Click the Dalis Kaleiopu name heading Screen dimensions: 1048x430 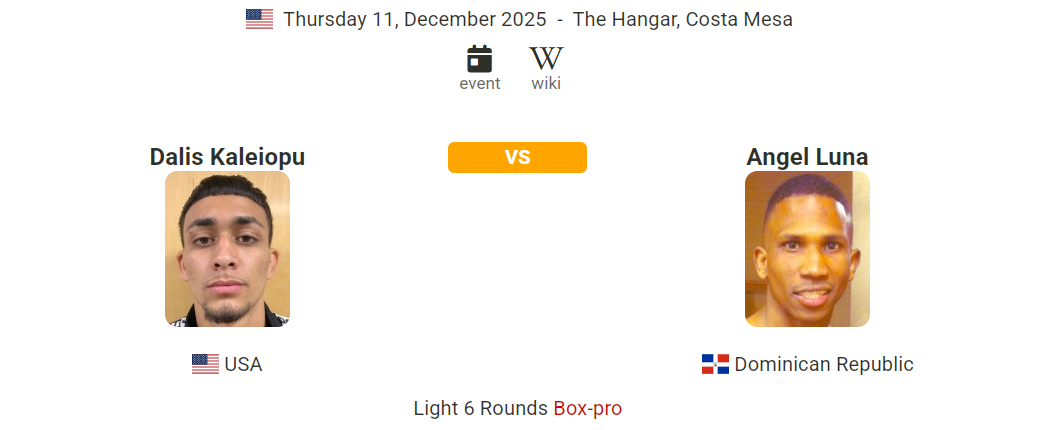tap(227, 157)
